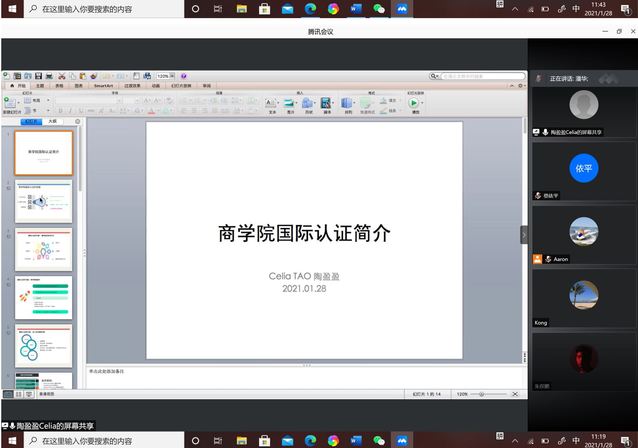Viewport: 638px width, 448px height.
Task: Switch to normal view at bottom-left
Action: [8, 395]
